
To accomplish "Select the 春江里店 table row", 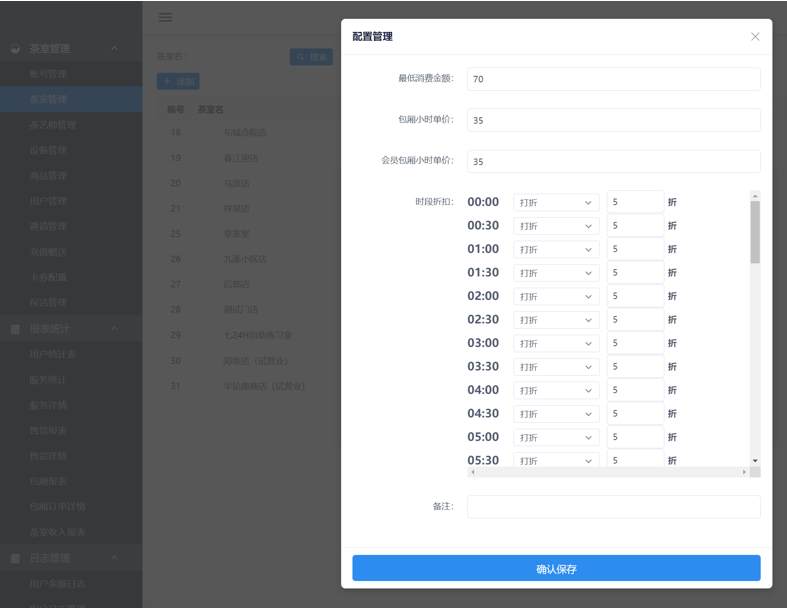I will click(249, 158).
